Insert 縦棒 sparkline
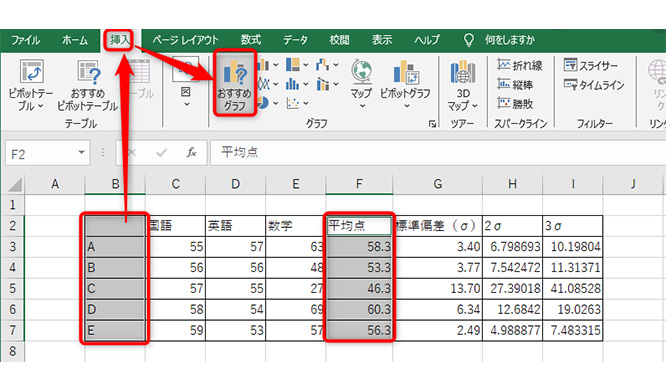666x390 pixels. [515, 84]
